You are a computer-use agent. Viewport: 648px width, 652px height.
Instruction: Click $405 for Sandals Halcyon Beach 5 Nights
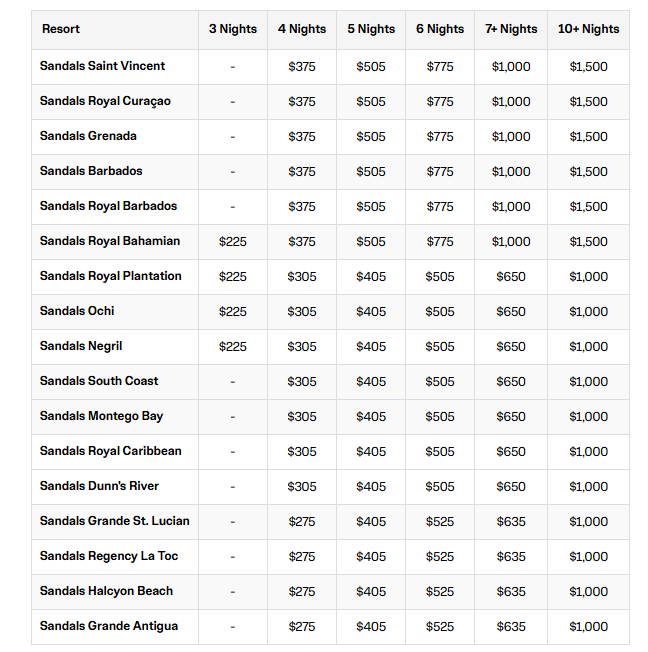click(371, 591)
